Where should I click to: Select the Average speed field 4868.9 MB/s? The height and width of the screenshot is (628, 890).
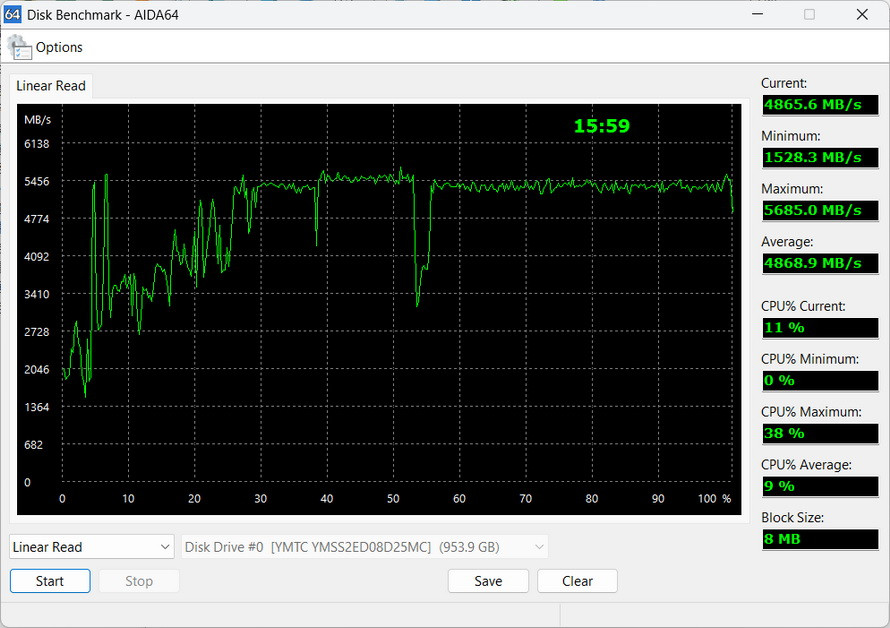[x=819, y=263]
